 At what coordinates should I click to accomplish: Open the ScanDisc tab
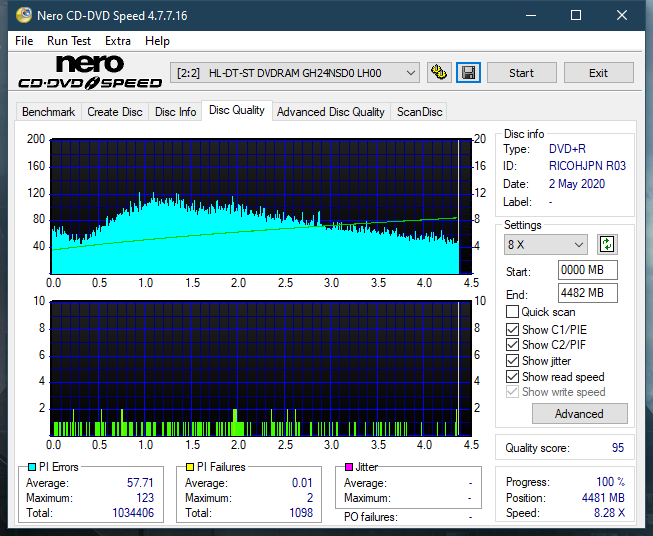[x=419, y=112]
